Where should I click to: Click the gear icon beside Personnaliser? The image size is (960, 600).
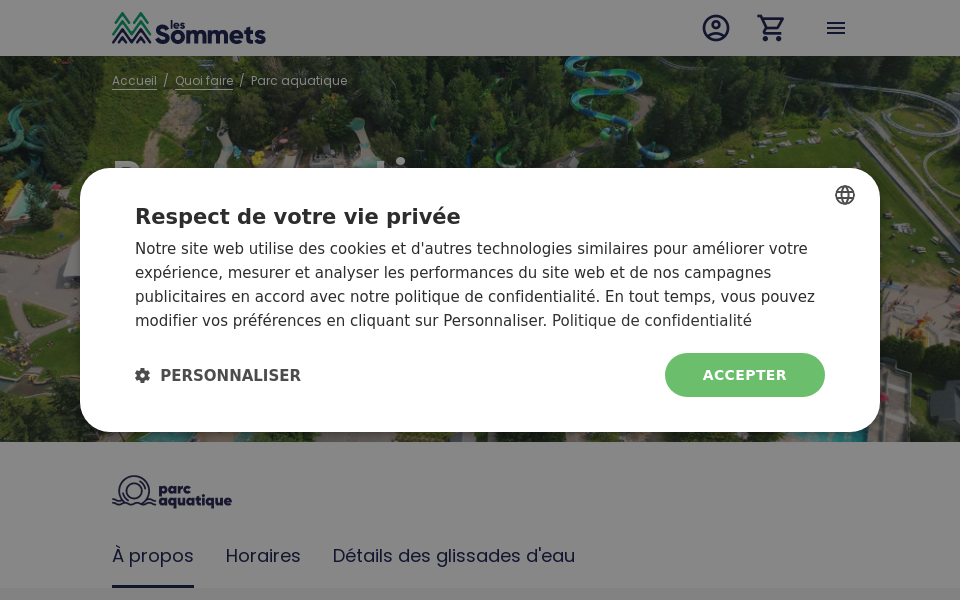[143, 375]
